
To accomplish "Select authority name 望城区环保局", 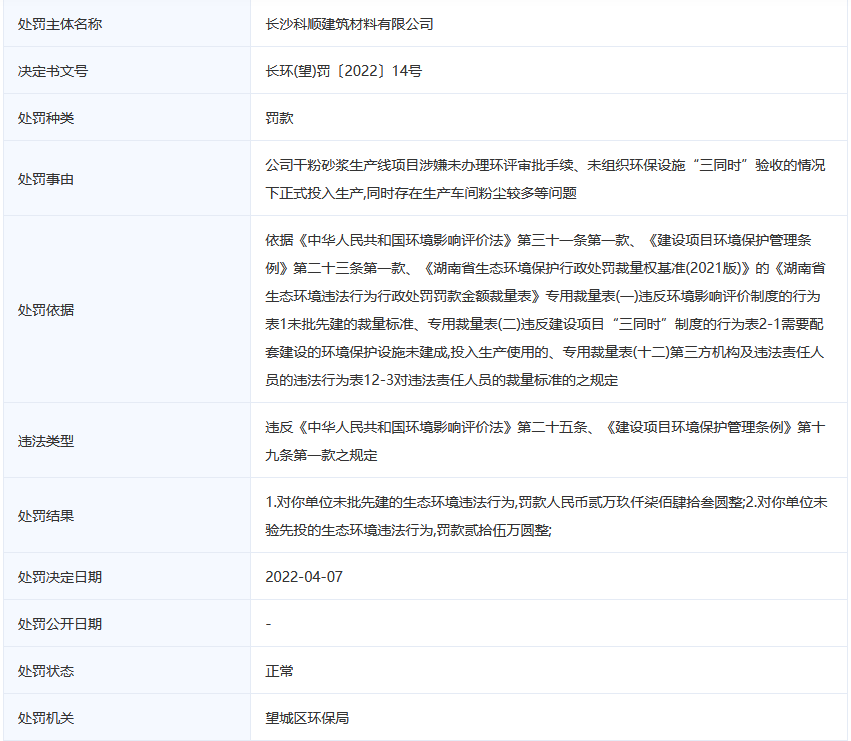I will (x=307, y=718).
